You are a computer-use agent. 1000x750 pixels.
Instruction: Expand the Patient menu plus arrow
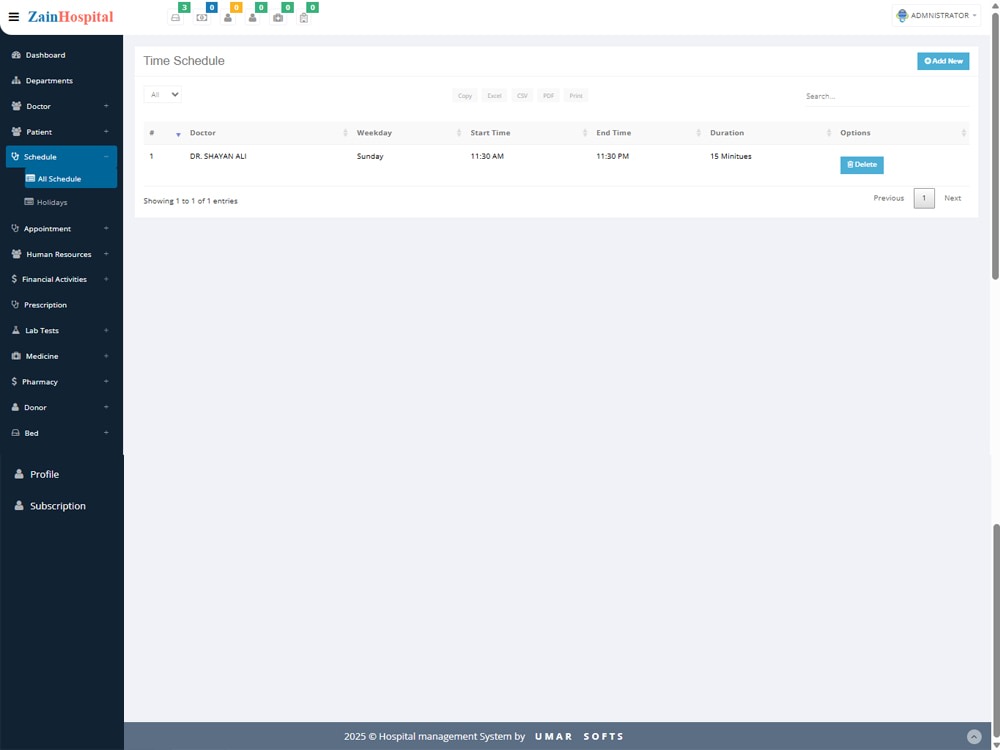106,131
